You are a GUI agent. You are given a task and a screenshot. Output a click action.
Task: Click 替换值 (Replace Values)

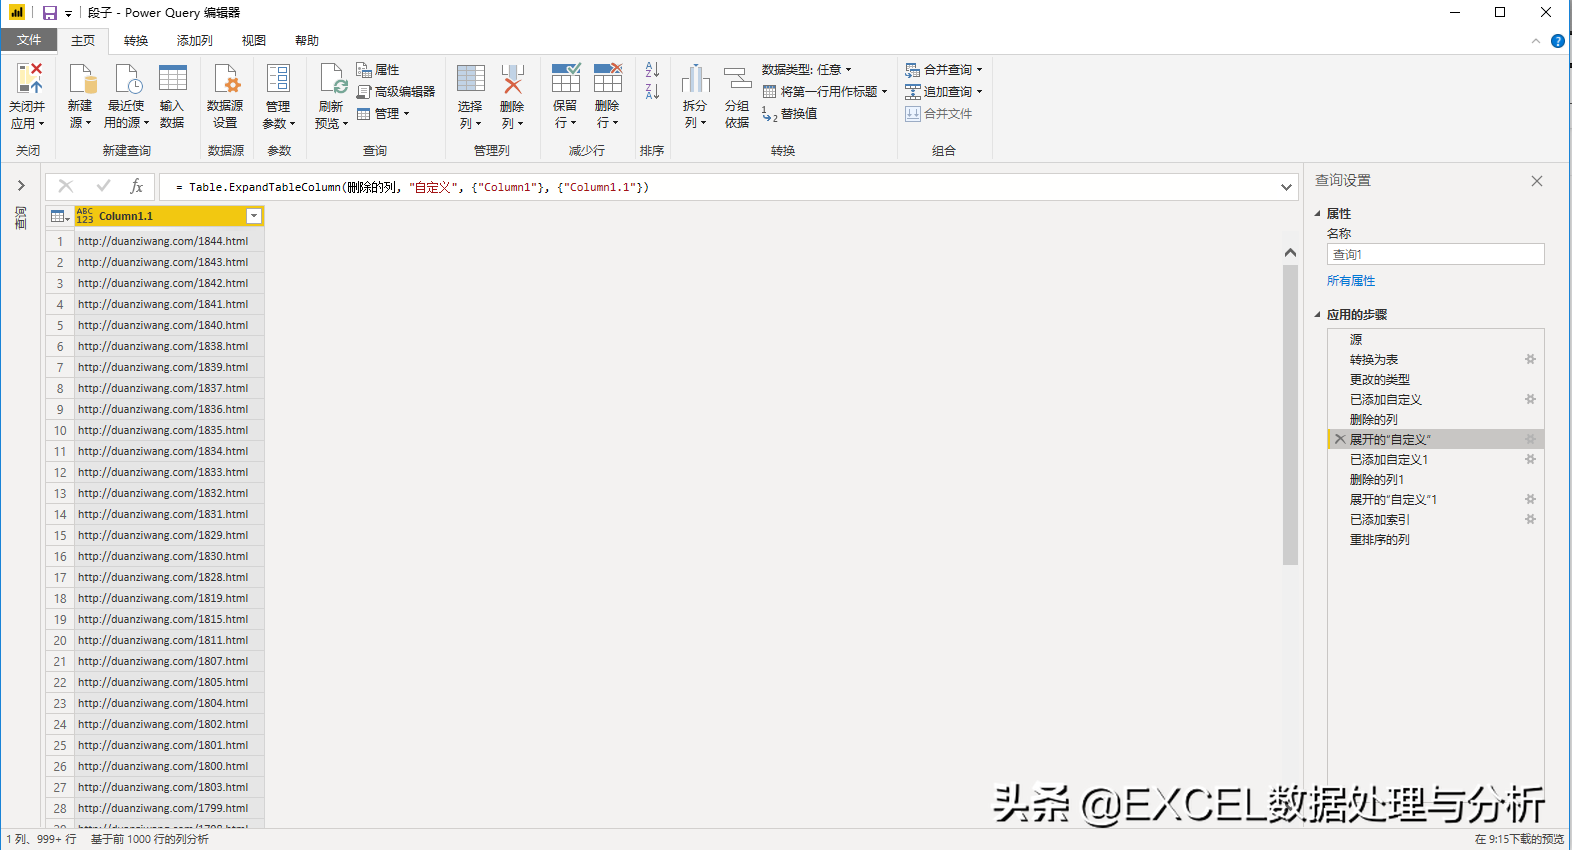tap(790, 114)
